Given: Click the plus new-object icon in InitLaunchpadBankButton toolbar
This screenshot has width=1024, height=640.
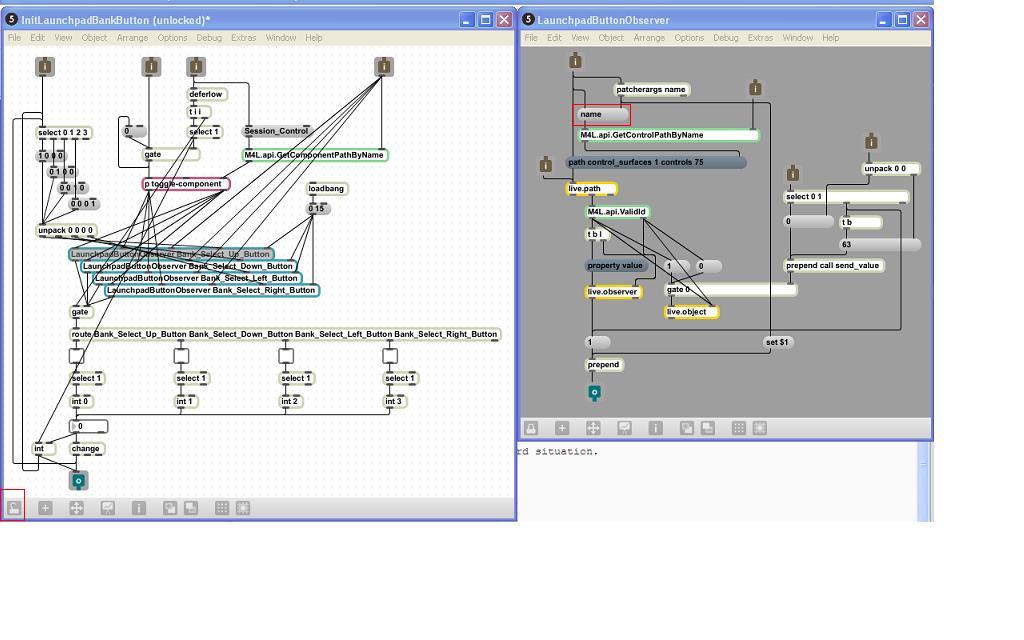Looking at the screenshot, I should 45,507.
